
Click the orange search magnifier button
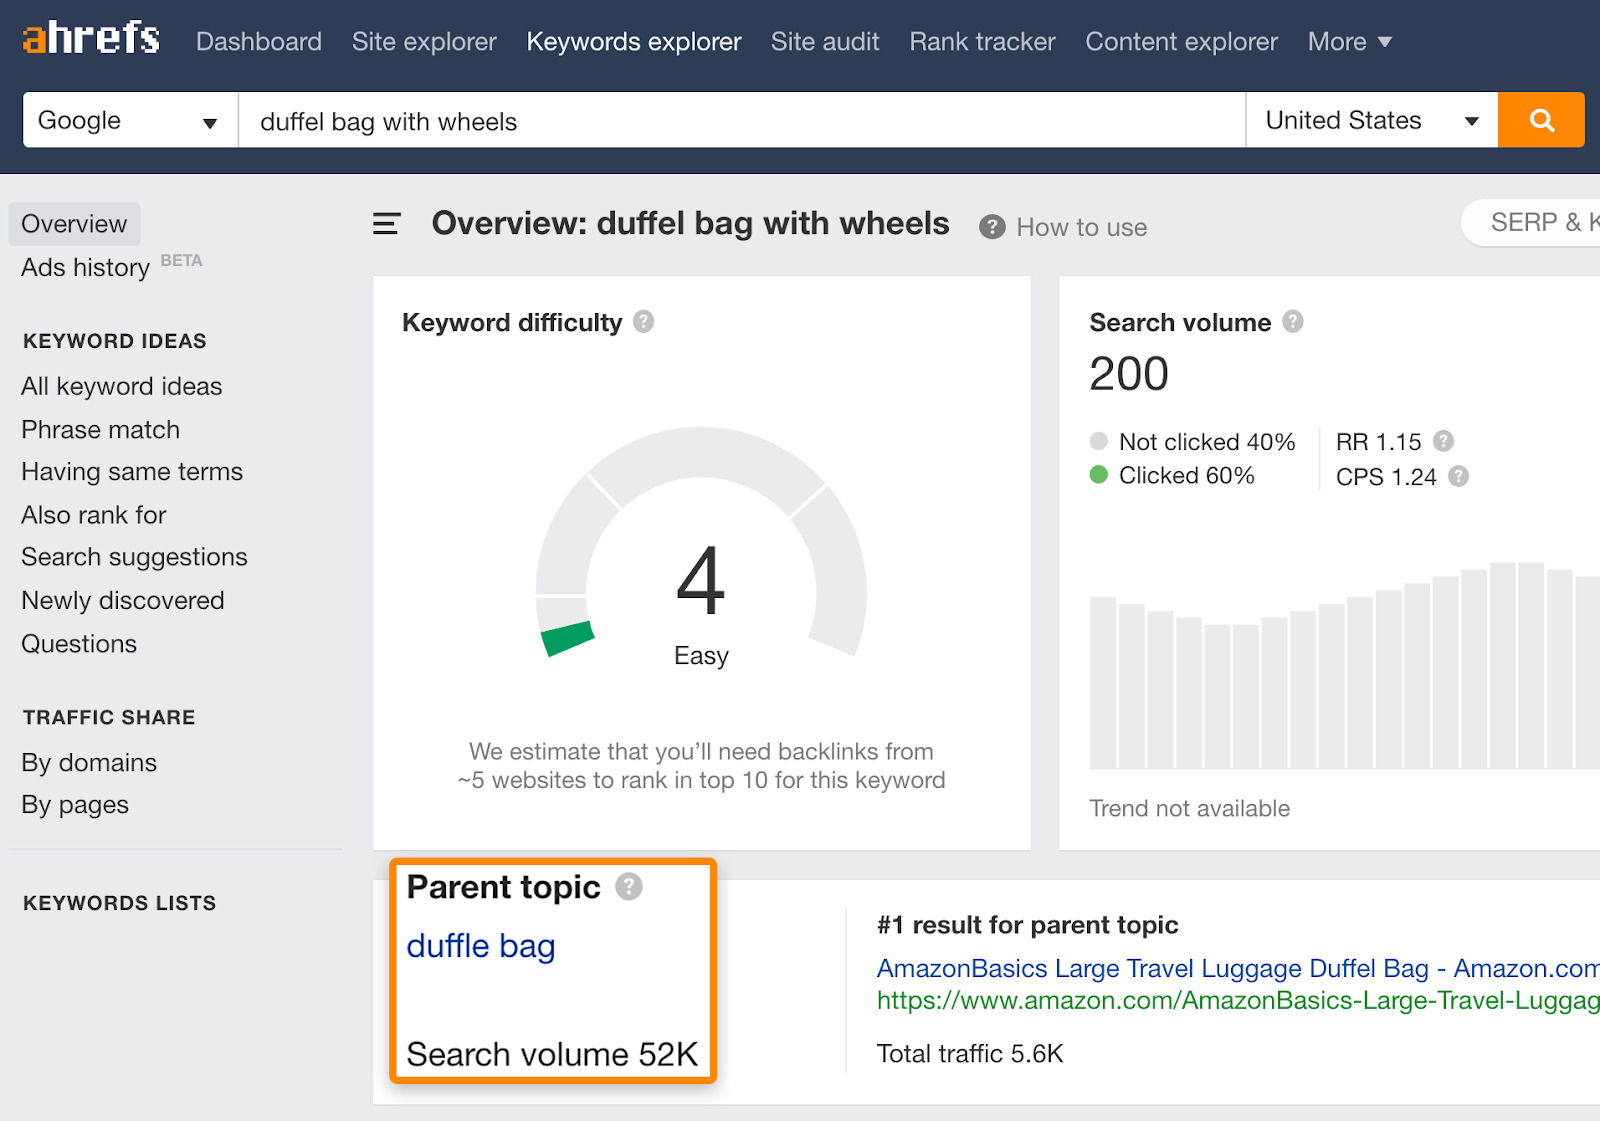1541,120
